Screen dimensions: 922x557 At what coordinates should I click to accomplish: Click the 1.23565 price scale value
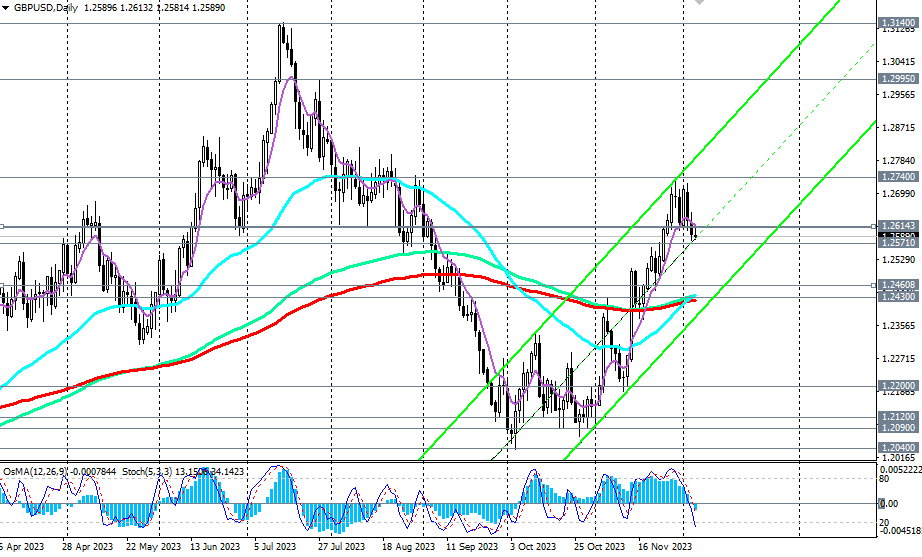pyautogui.click(x=898, y=325)
